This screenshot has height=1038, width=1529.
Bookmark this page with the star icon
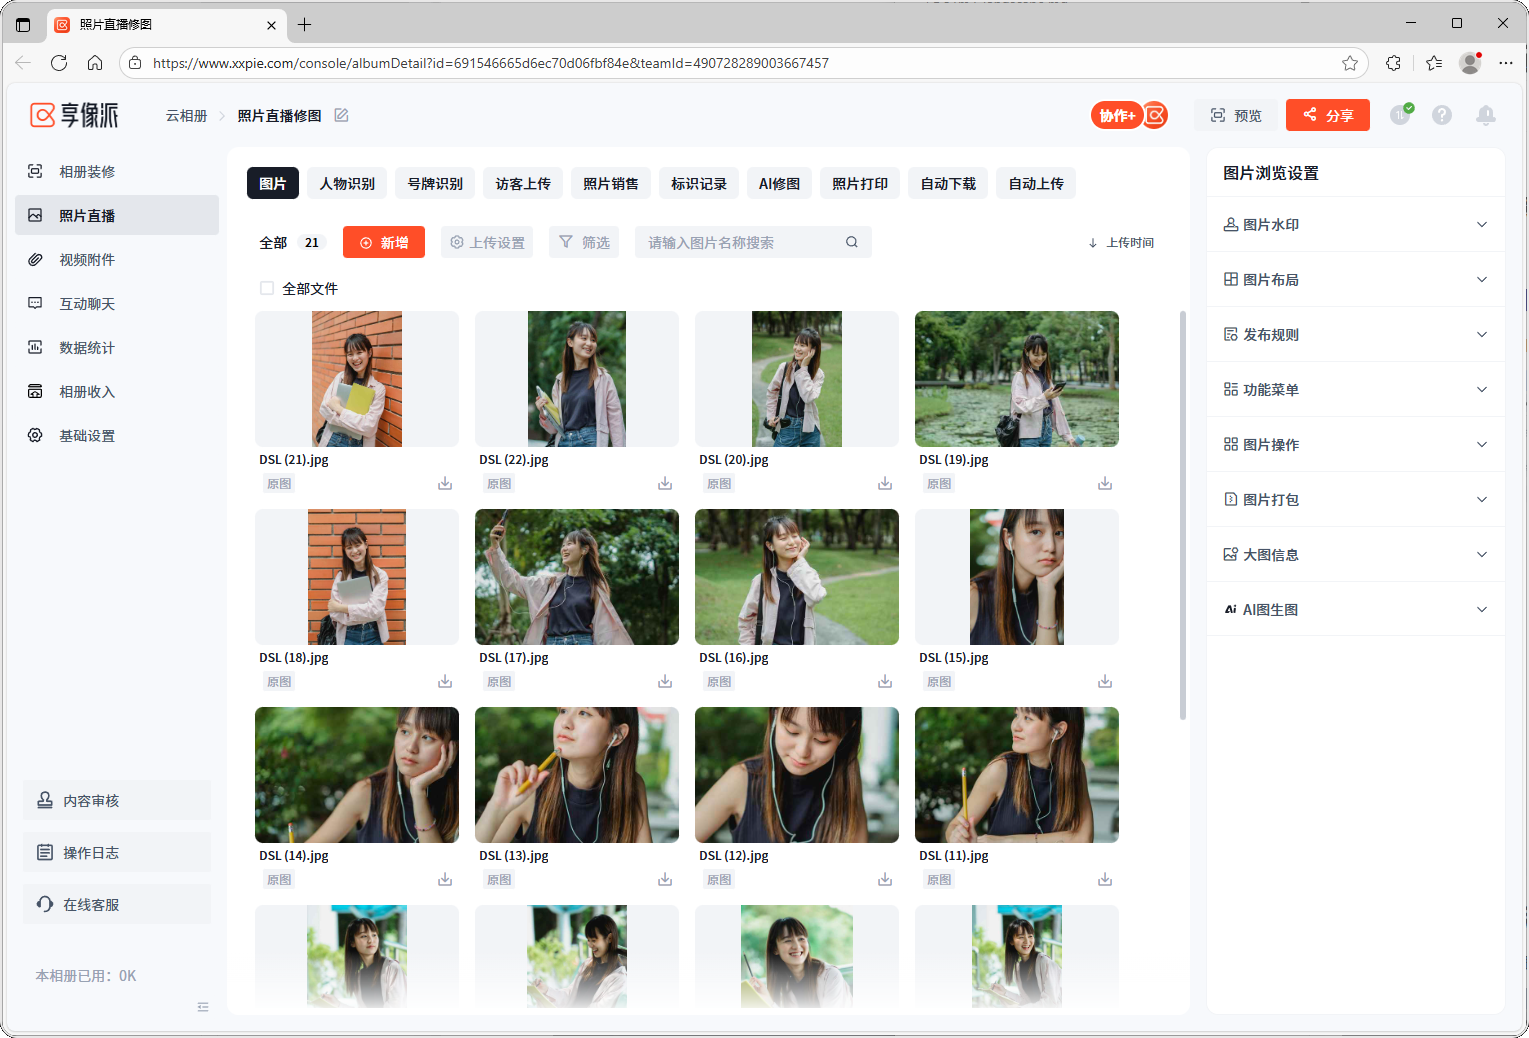(x=1350, y=63)
